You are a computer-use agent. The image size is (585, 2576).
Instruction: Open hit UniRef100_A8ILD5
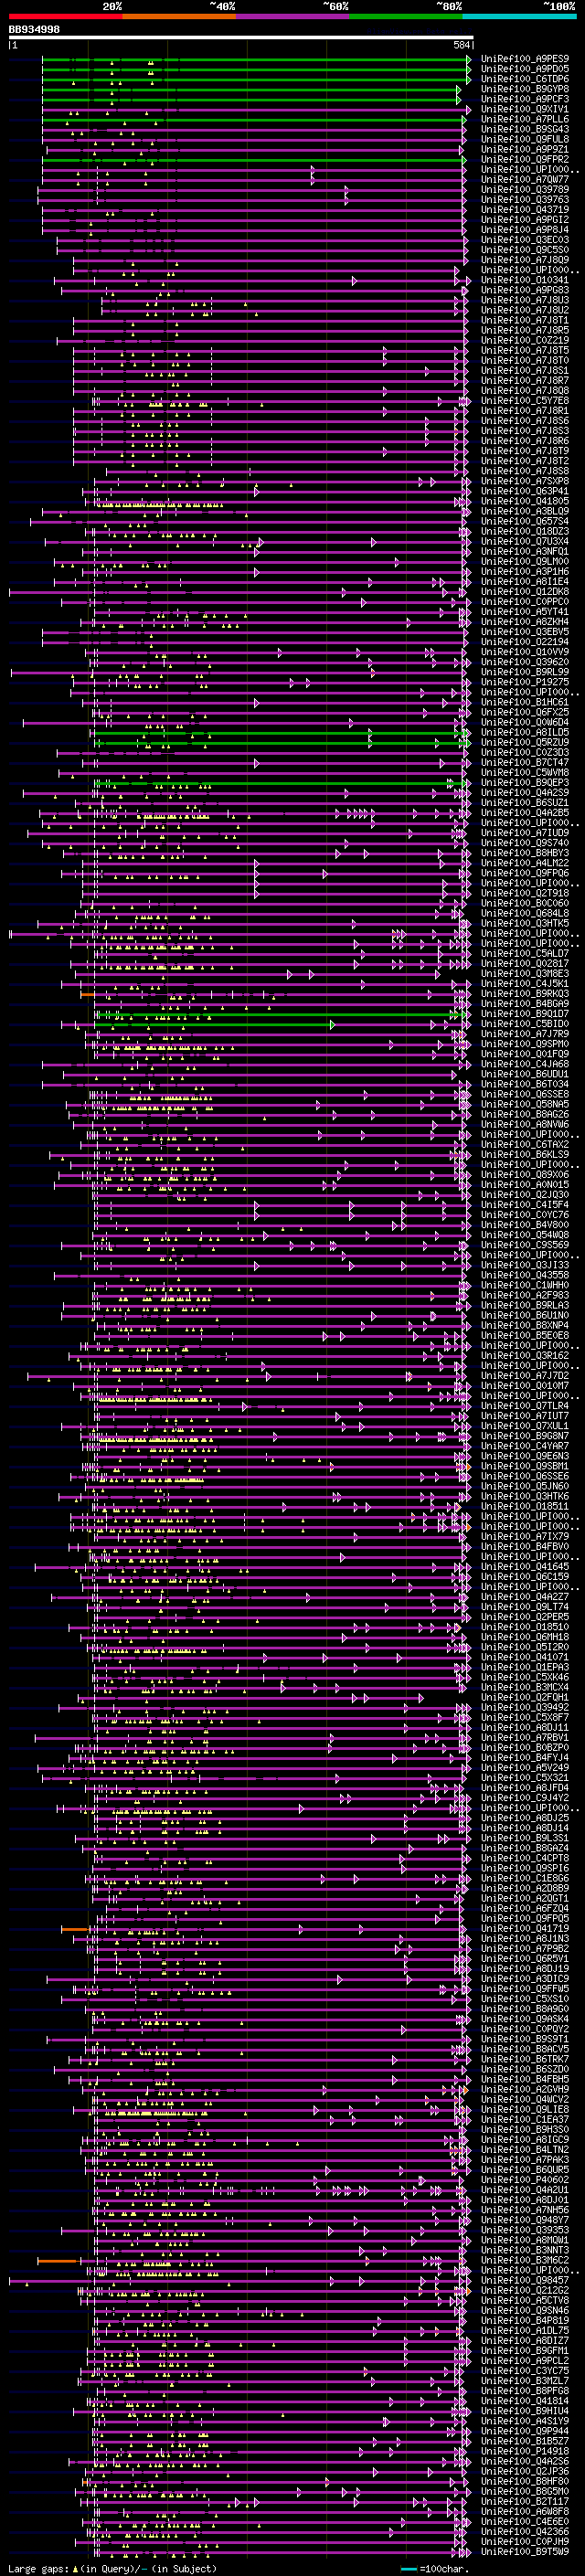click(x=525, y=733)
